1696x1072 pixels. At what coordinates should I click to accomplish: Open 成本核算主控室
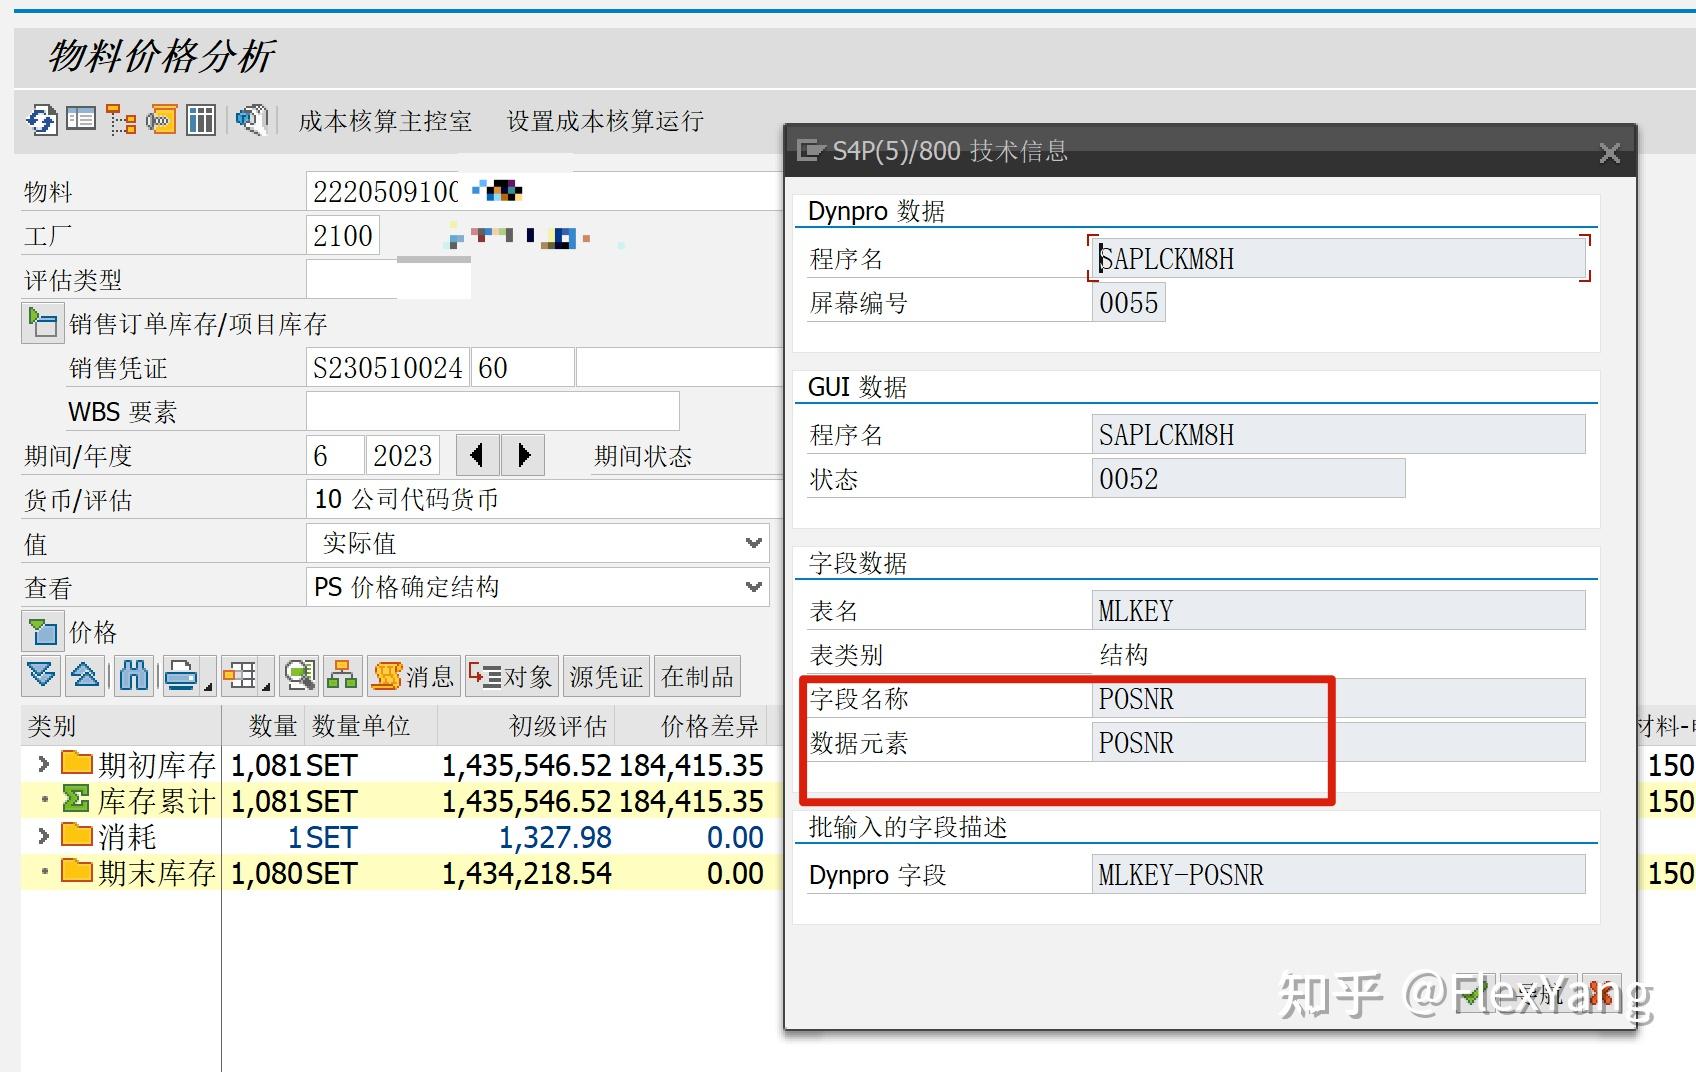click(384, 120)
